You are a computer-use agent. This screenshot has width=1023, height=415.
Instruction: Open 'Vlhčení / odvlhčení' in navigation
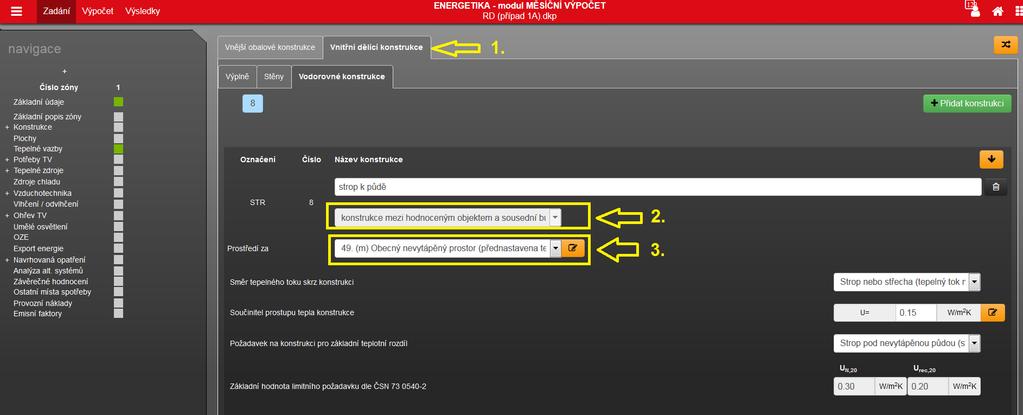point(44,204)
